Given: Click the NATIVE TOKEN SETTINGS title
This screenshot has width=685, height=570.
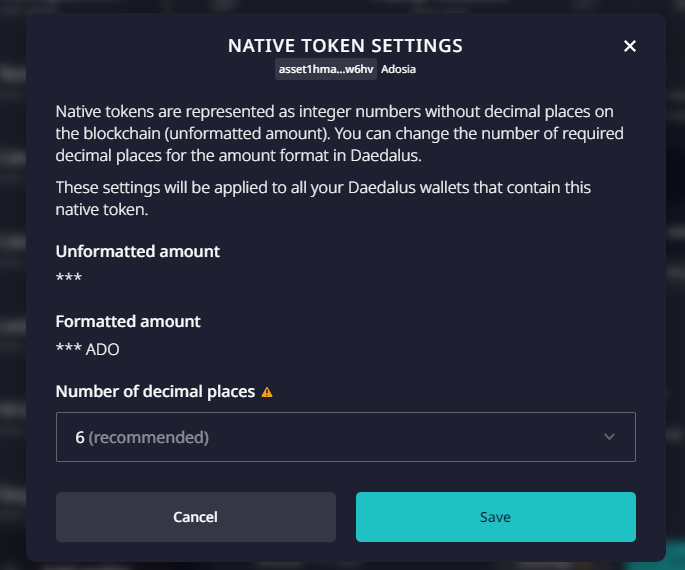Looking at the screenshot, I should (345, 46).
